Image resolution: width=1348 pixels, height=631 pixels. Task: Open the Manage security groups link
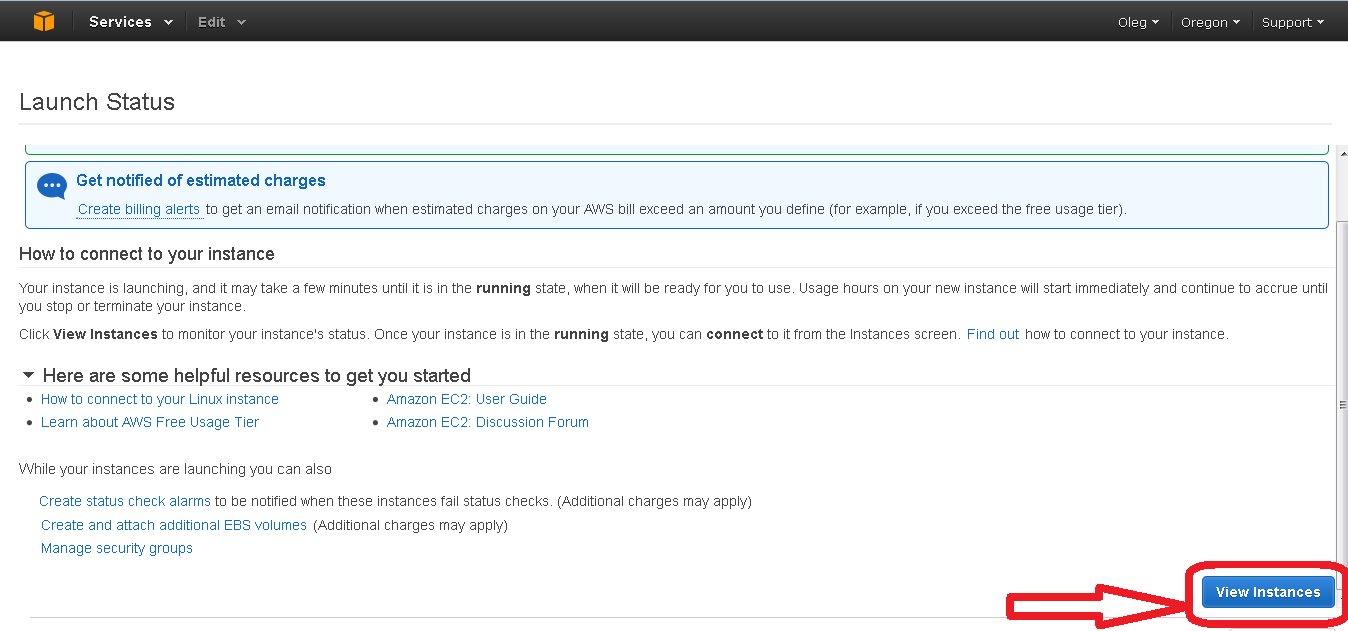(117, 548)
